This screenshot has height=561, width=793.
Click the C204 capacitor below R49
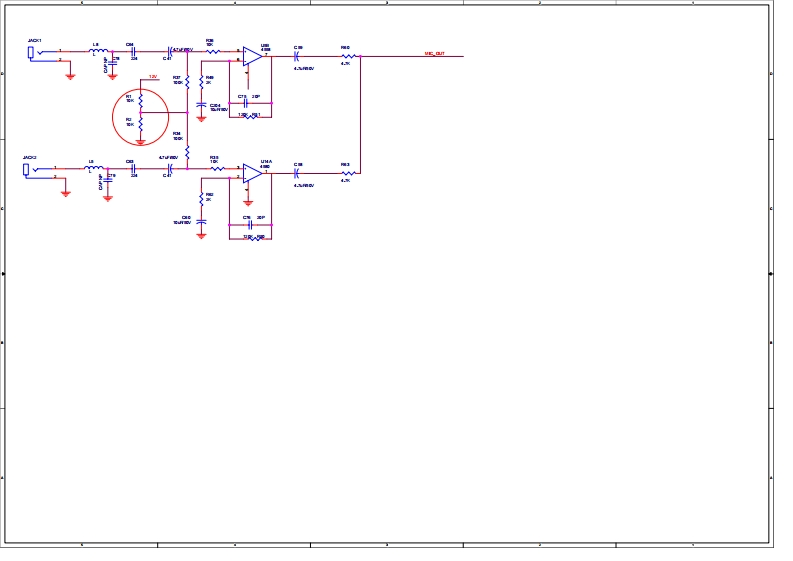202,104
